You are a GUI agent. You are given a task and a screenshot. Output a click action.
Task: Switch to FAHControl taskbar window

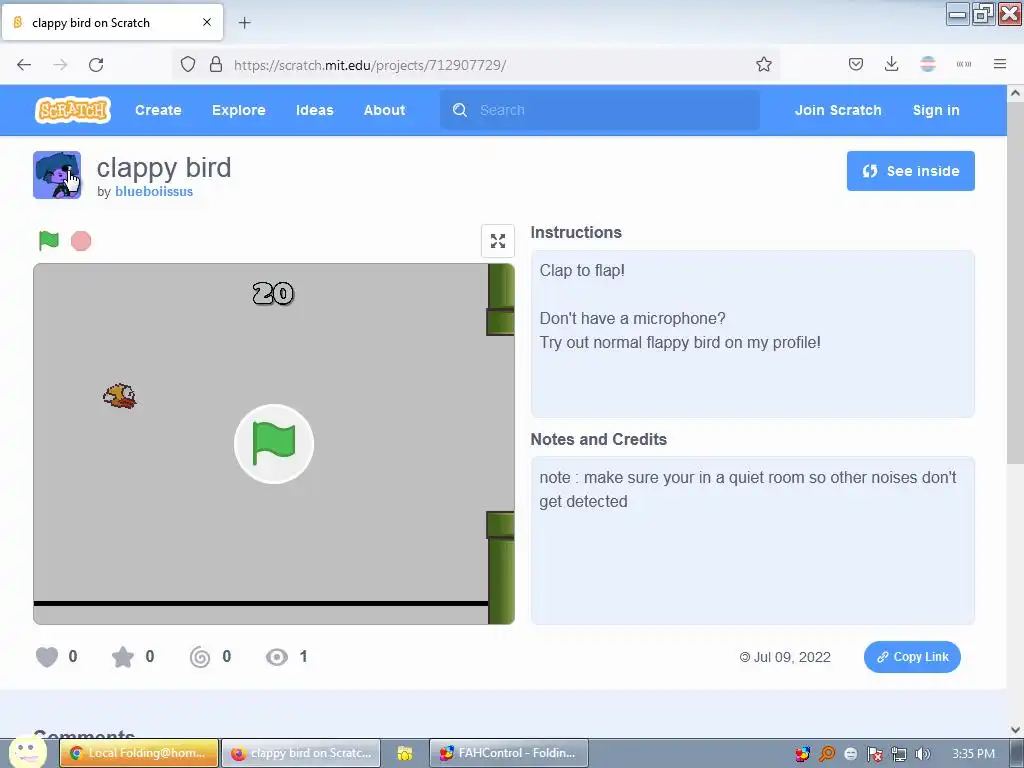tap(509, 753)
